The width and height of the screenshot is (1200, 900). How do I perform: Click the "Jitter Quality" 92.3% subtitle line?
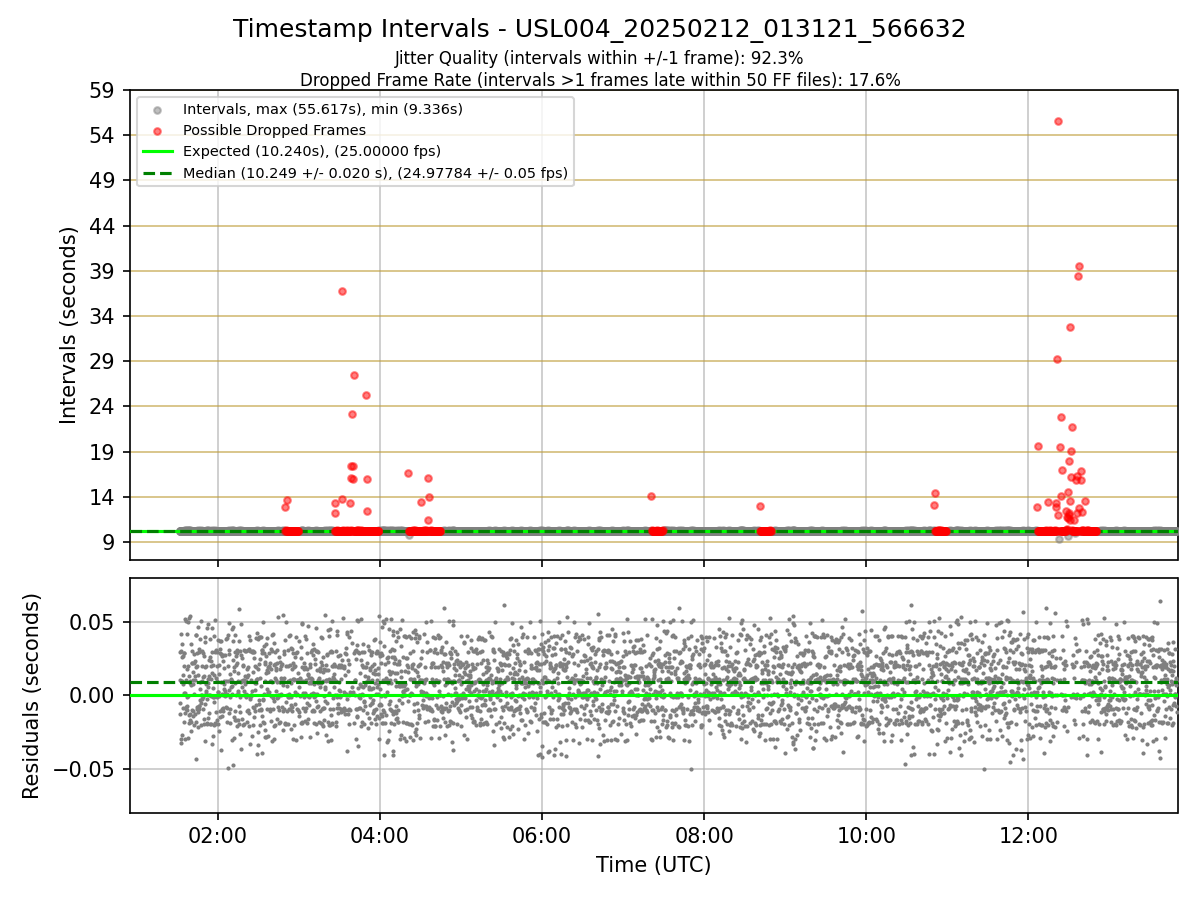pyautogui.click(x=600, y=58)
